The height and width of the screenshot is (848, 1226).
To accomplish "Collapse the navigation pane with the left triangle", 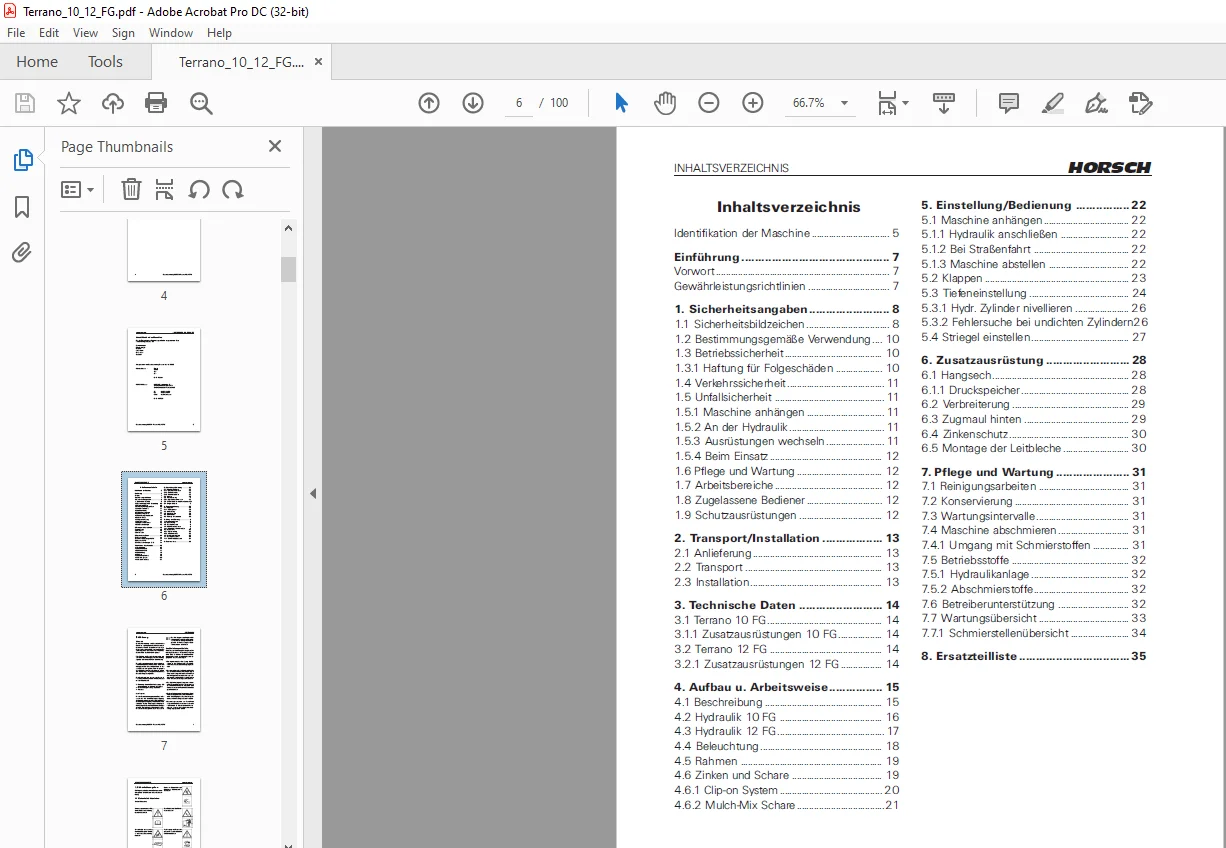I will (313, 493).
